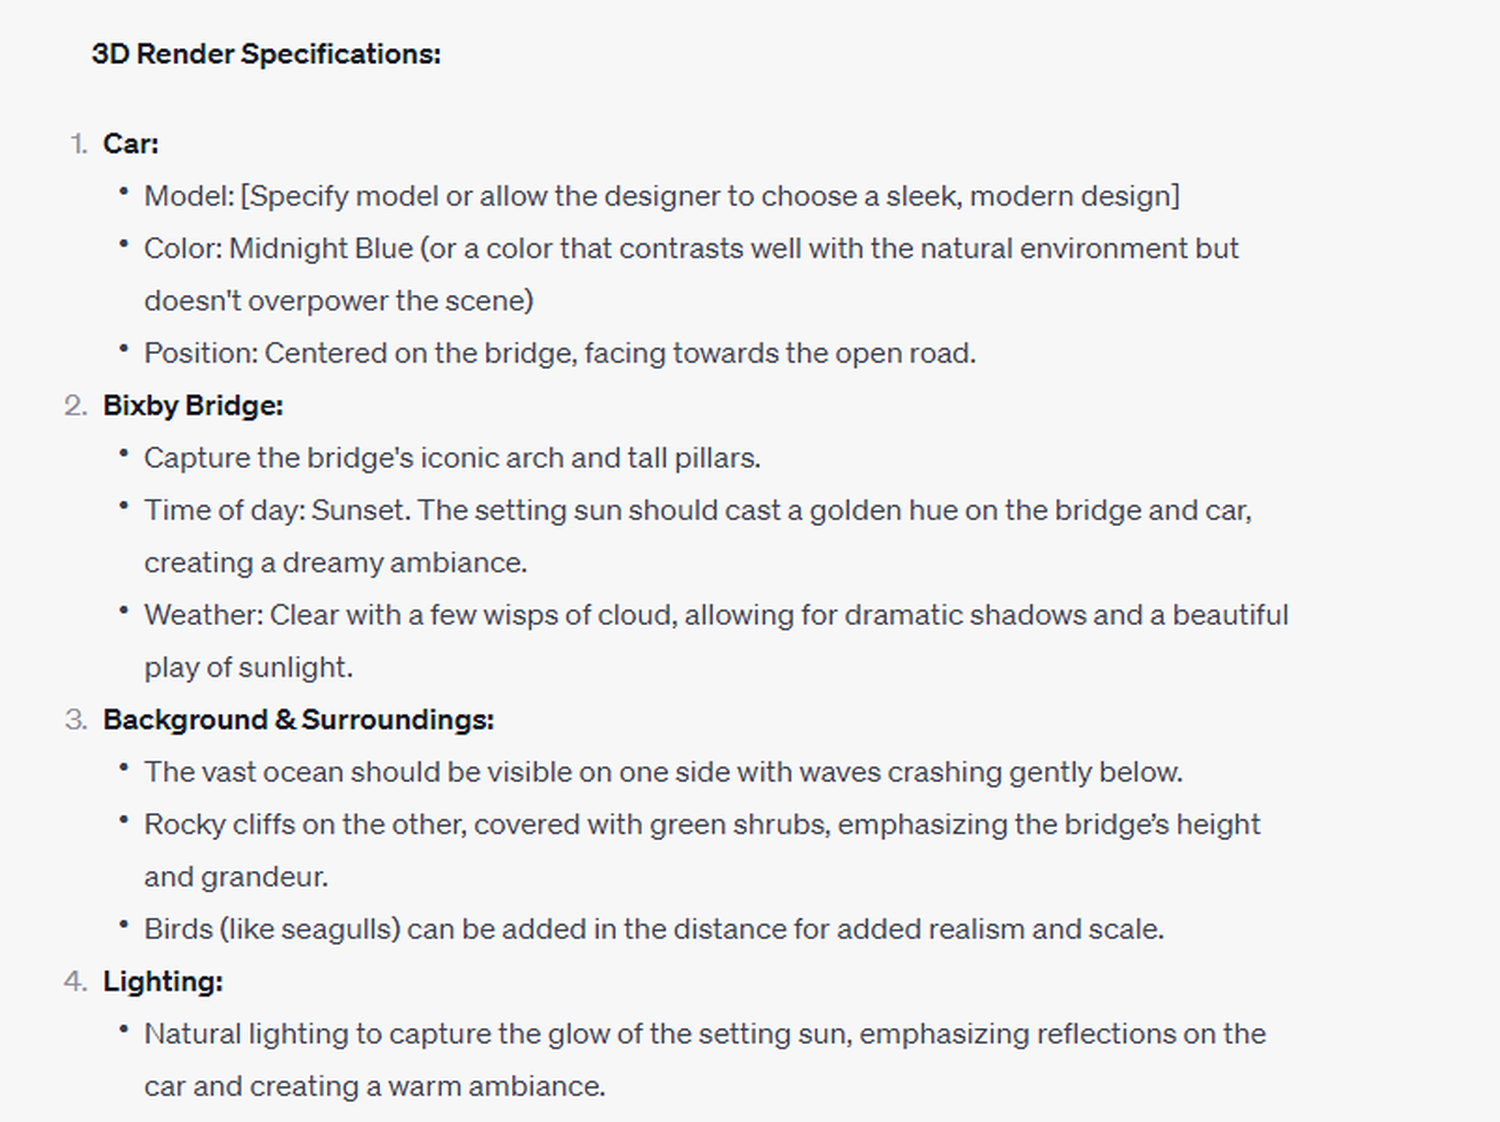Click the "iconic arch and tall pillars" line
This screenshot has width=1500, height=1122.
point(452,458)
